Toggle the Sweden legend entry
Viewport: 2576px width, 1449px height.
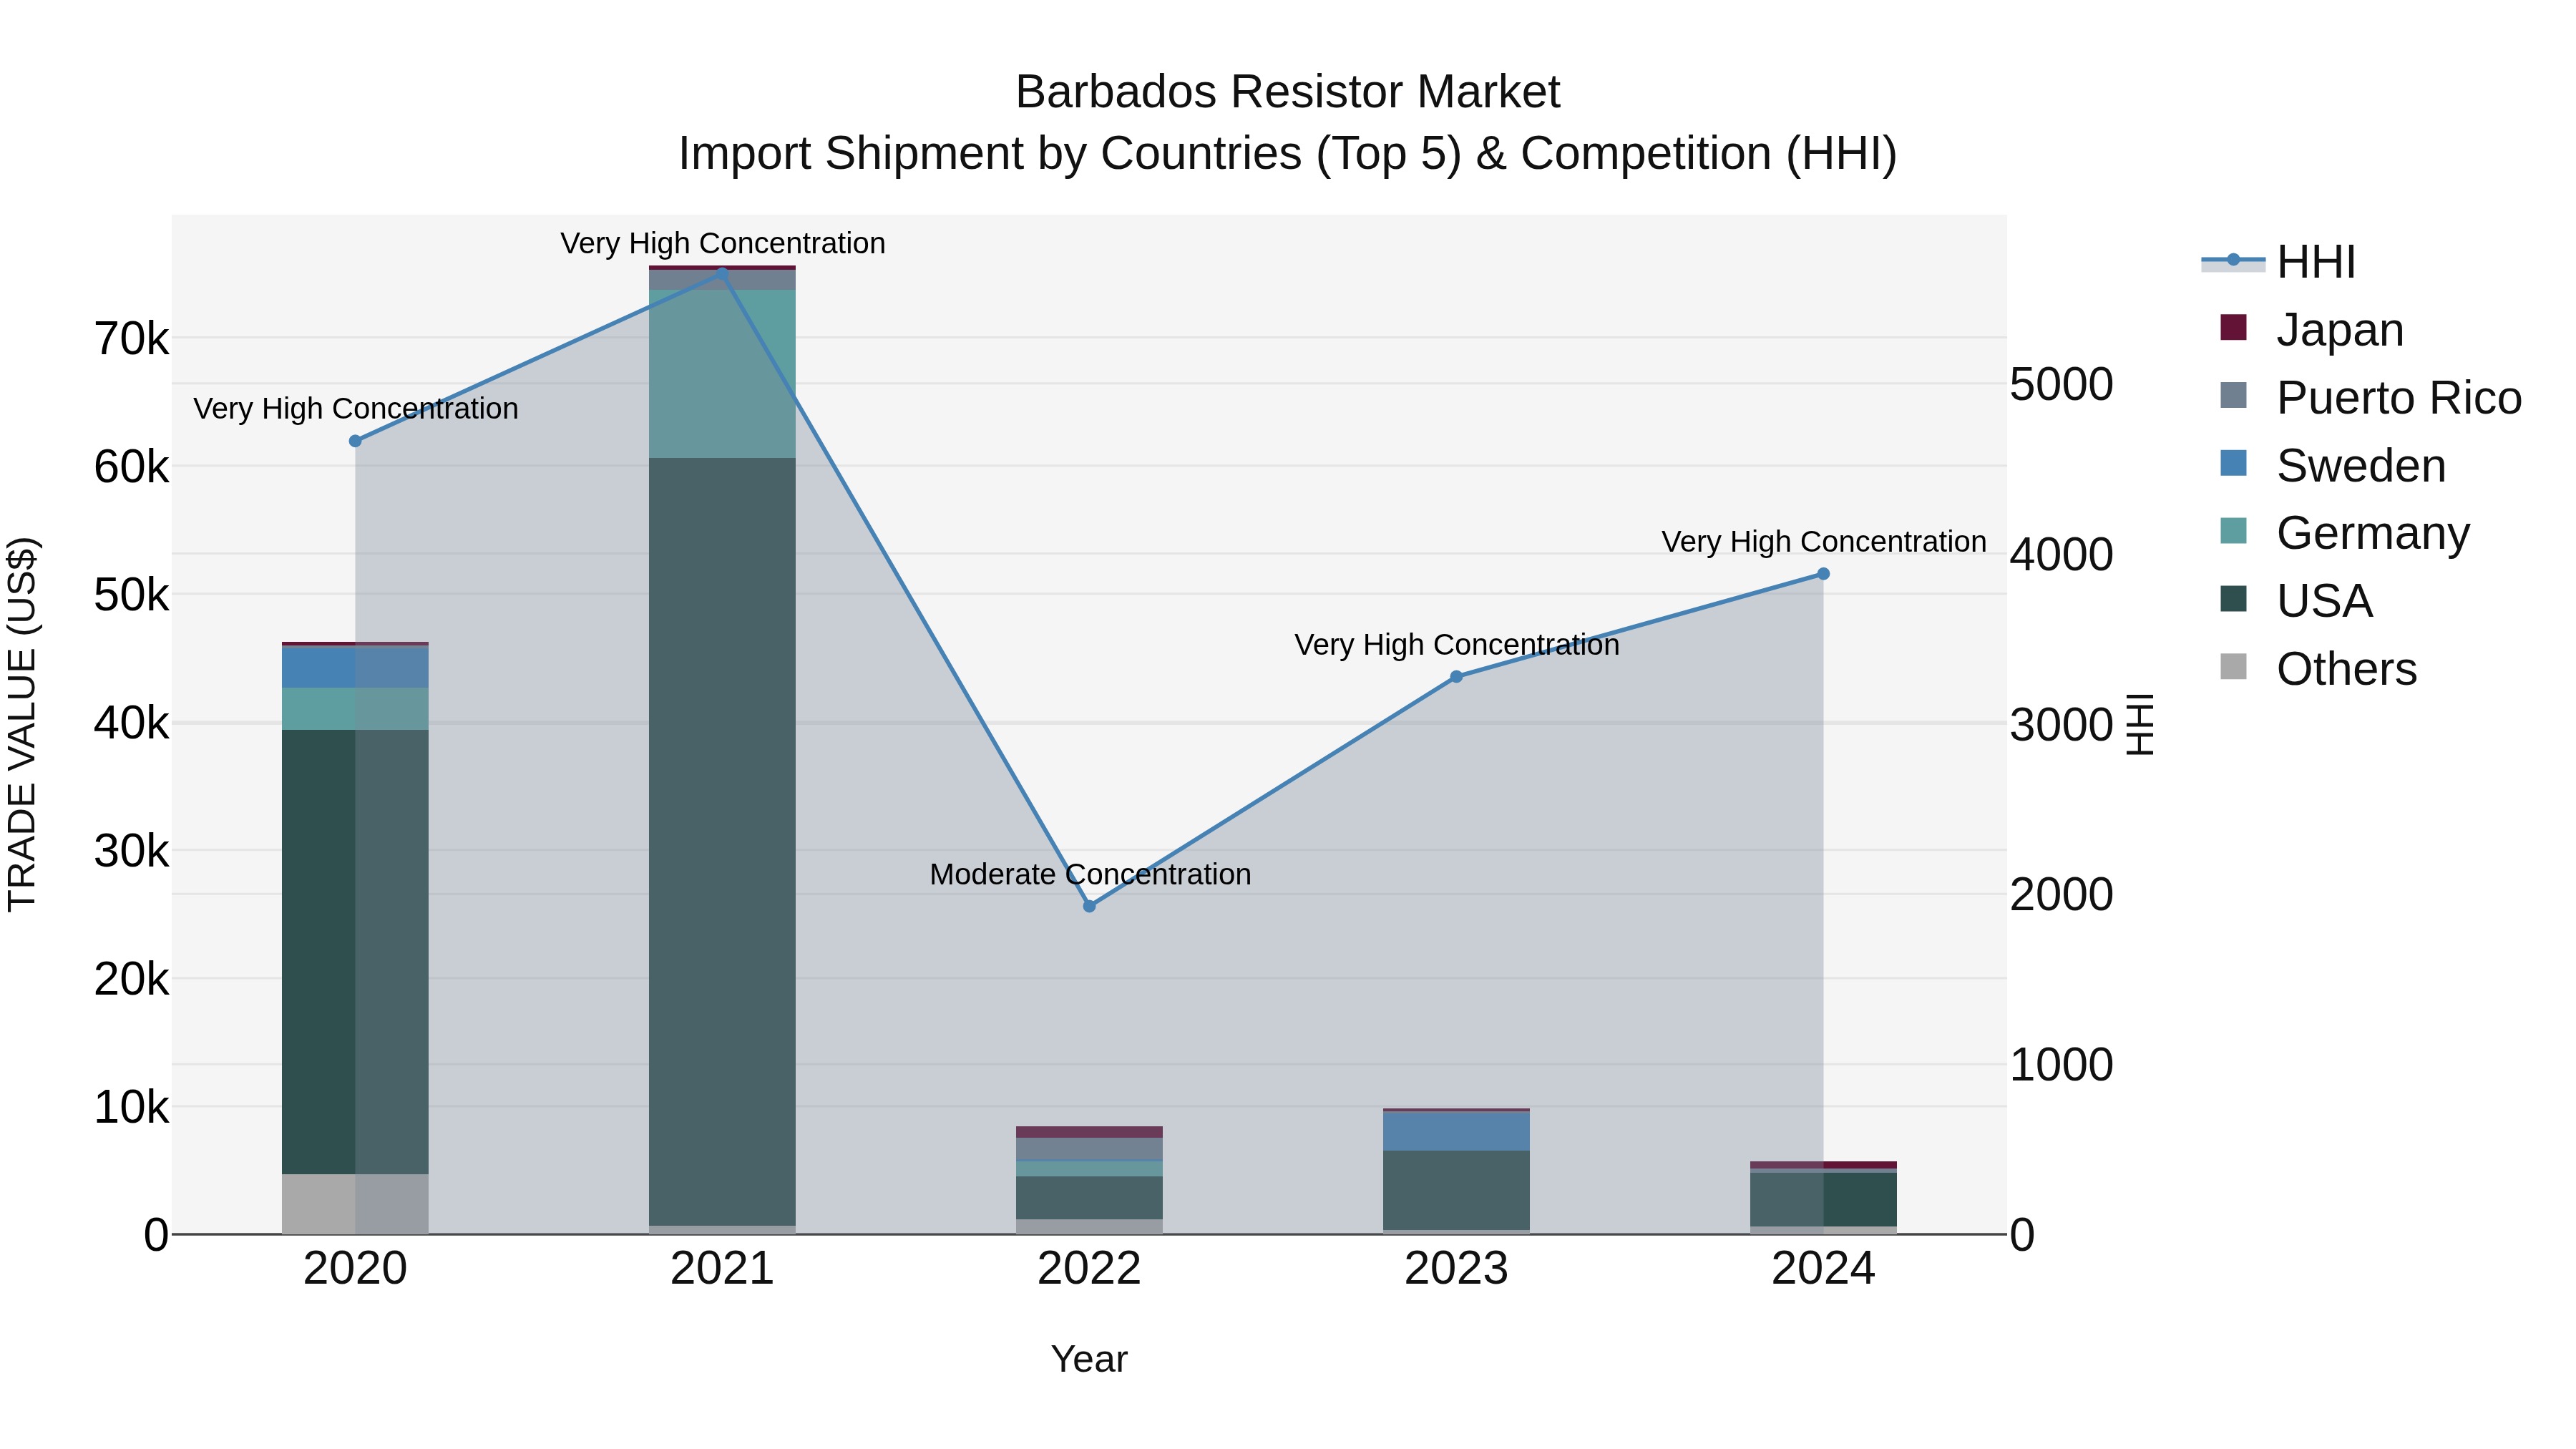[2332, 465]
